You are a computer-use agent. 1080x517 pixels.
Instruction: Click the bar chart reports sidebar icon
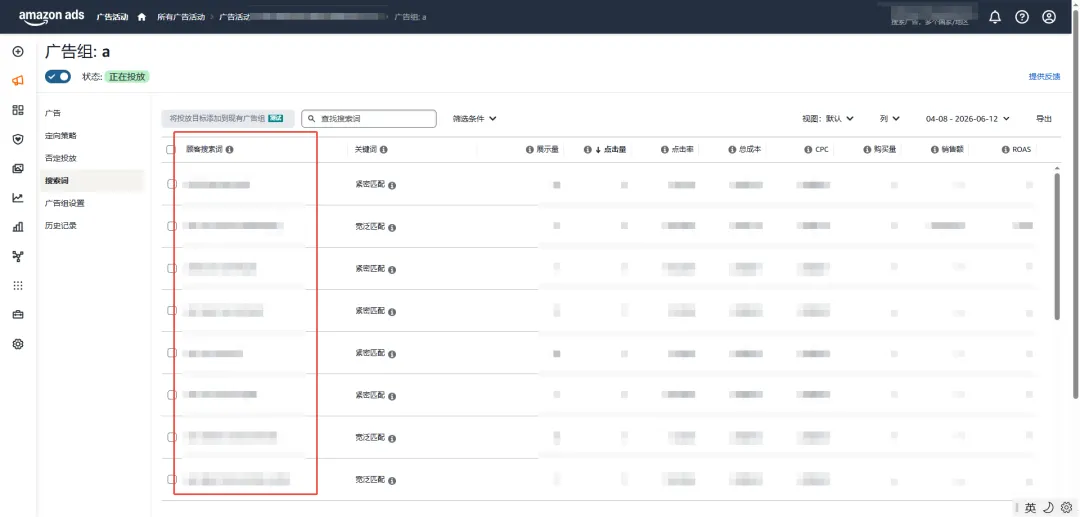[x=18, y=226]
